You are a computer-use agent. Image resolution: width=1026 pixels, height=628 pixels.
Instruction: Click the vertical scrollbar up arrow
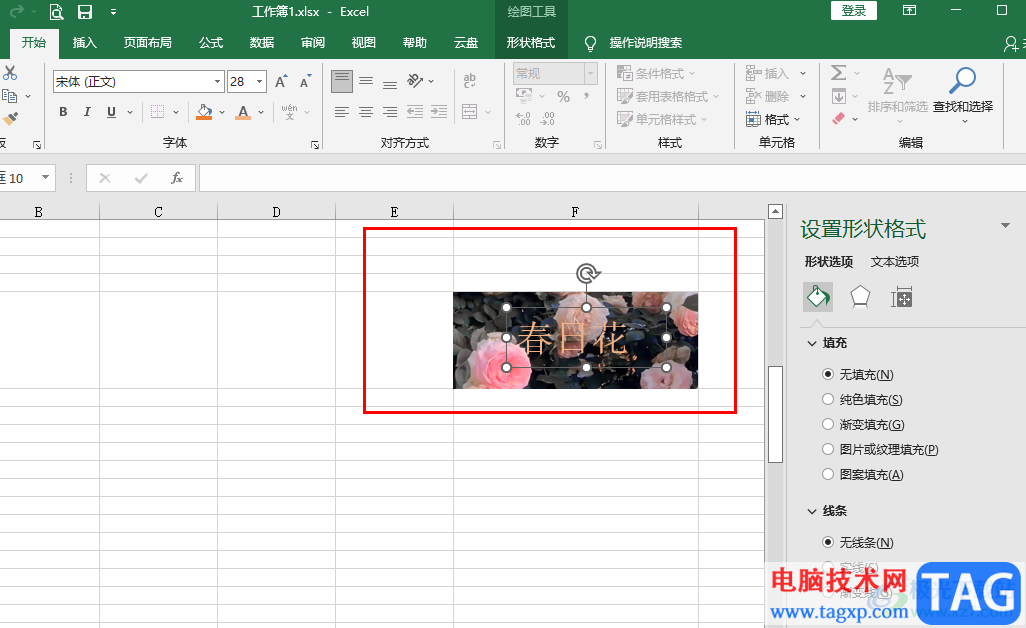click(775, 211)
